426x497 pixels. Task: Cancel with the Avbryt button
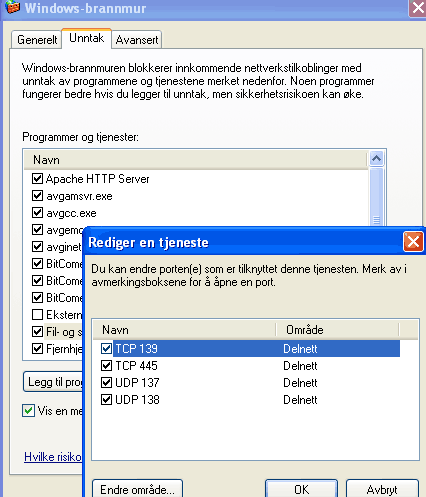382,489
